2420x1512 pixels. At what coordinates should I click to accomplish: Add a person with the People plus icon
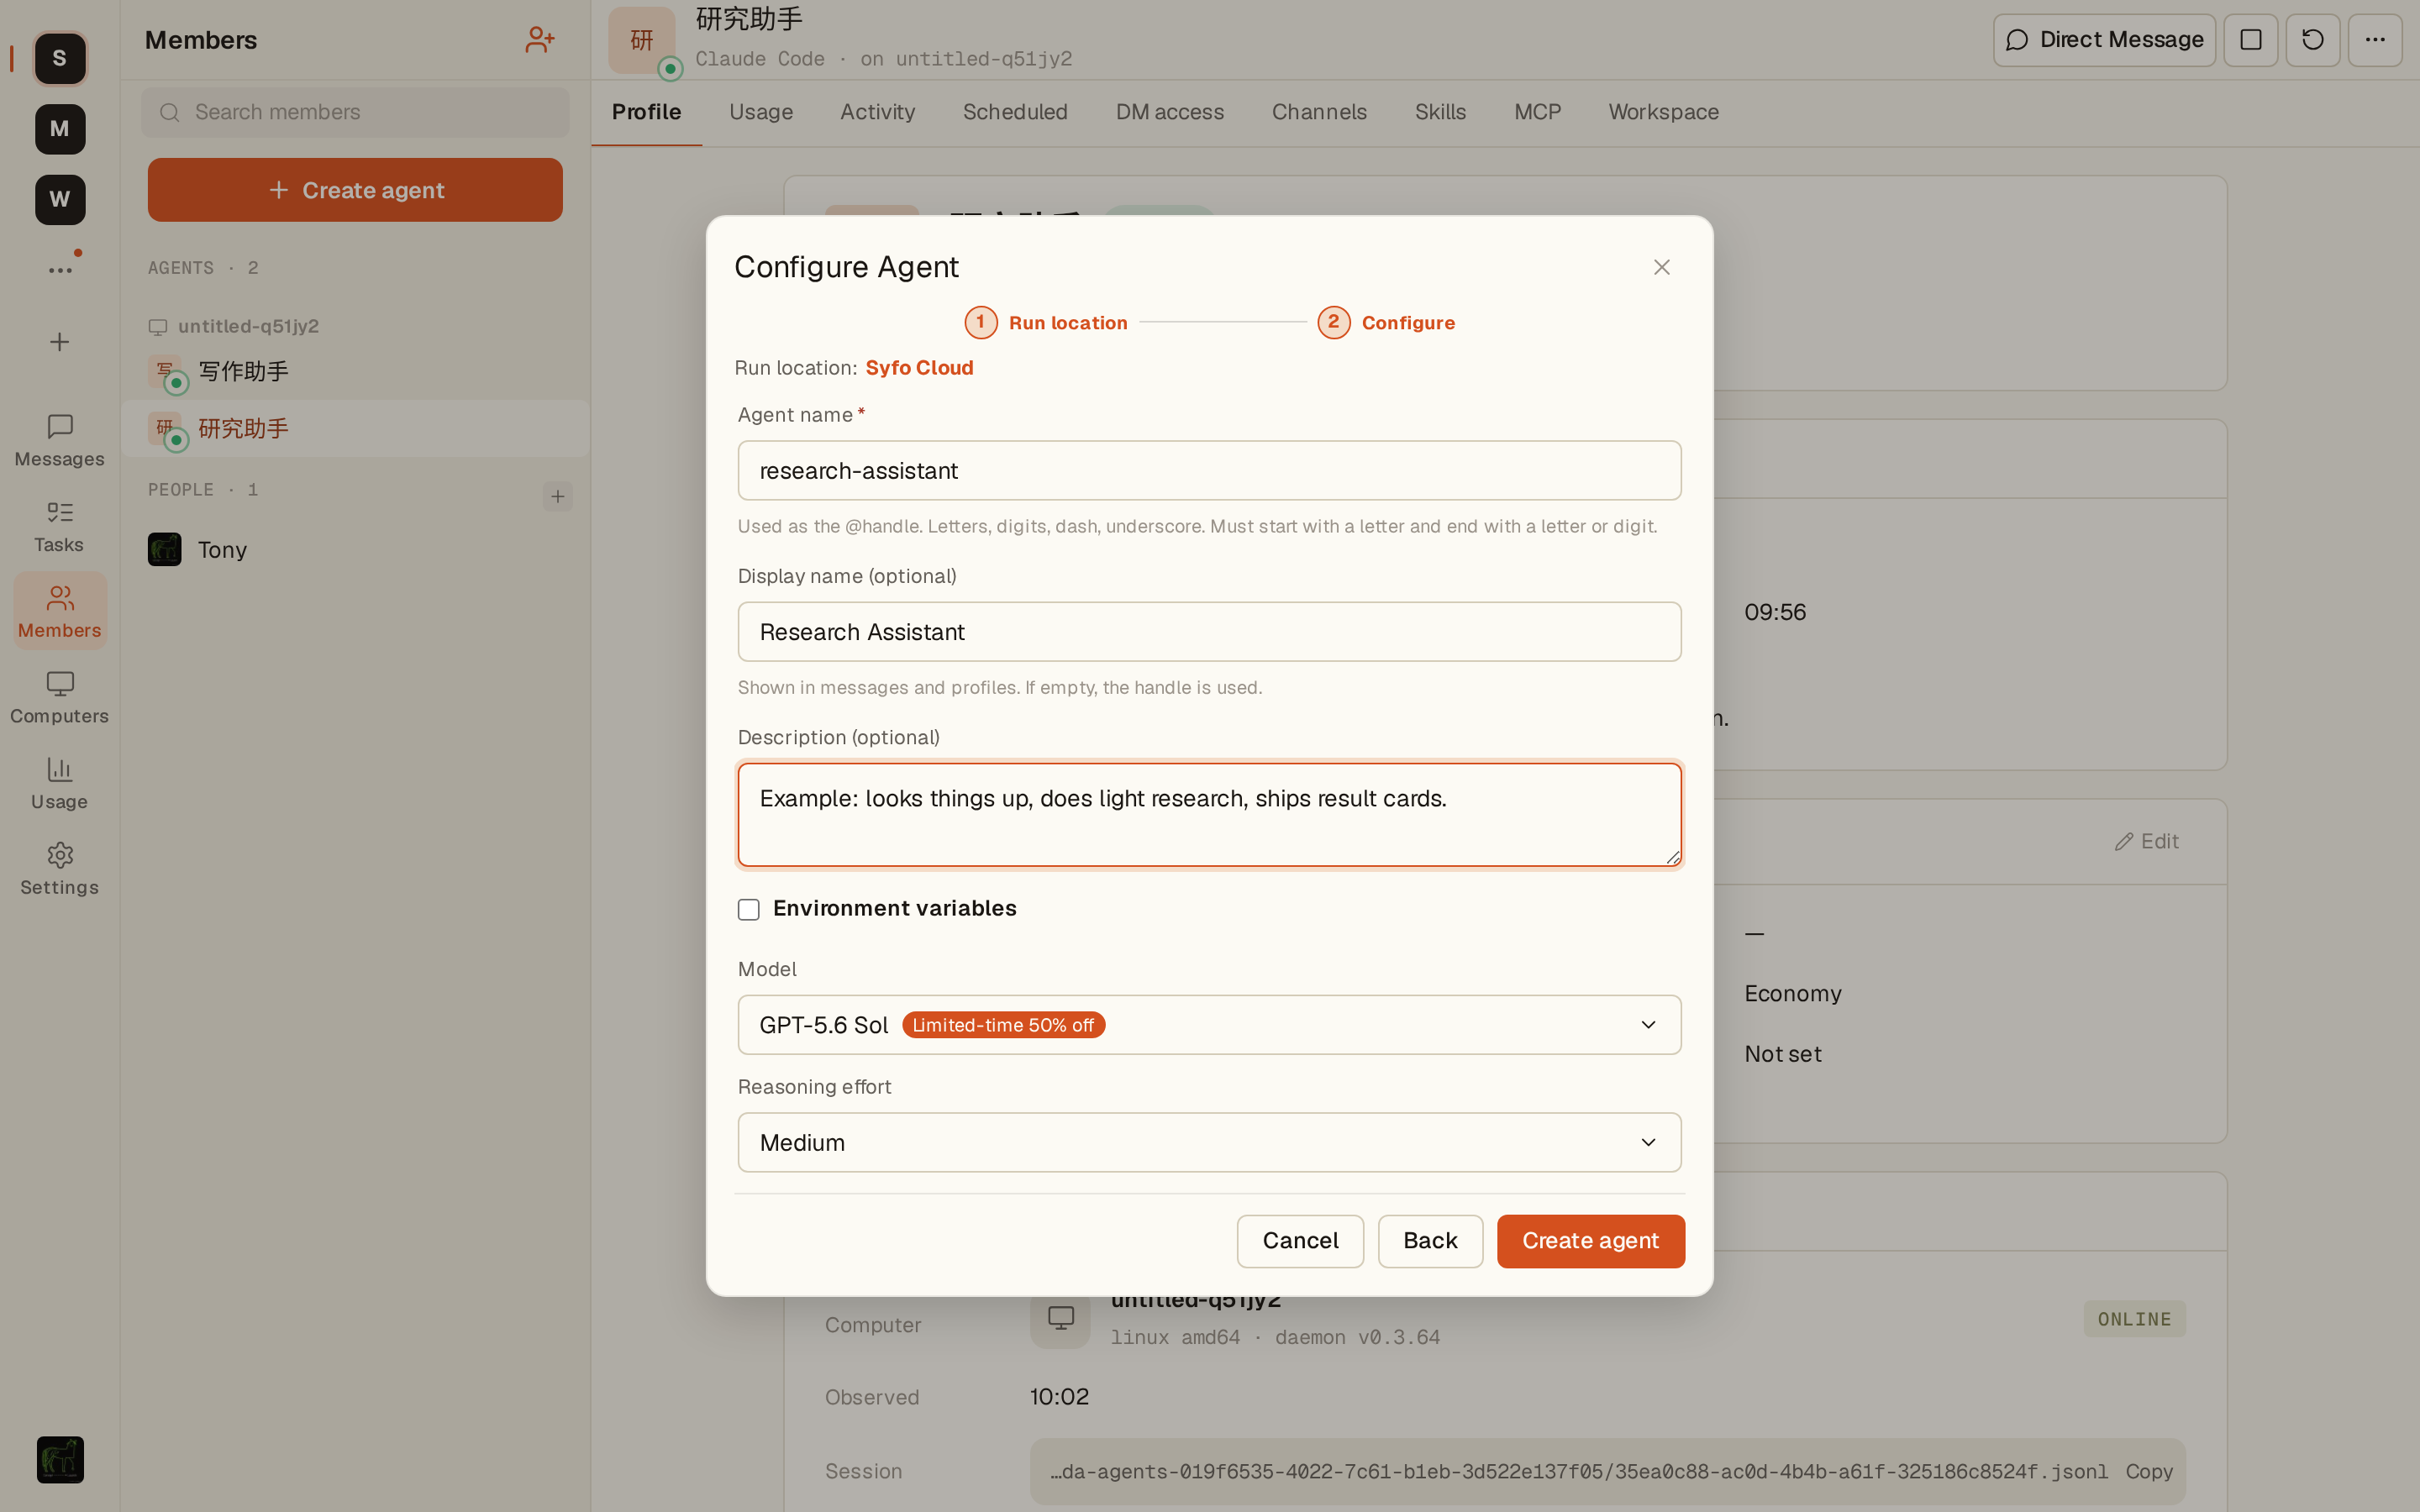tap(558, 496)
